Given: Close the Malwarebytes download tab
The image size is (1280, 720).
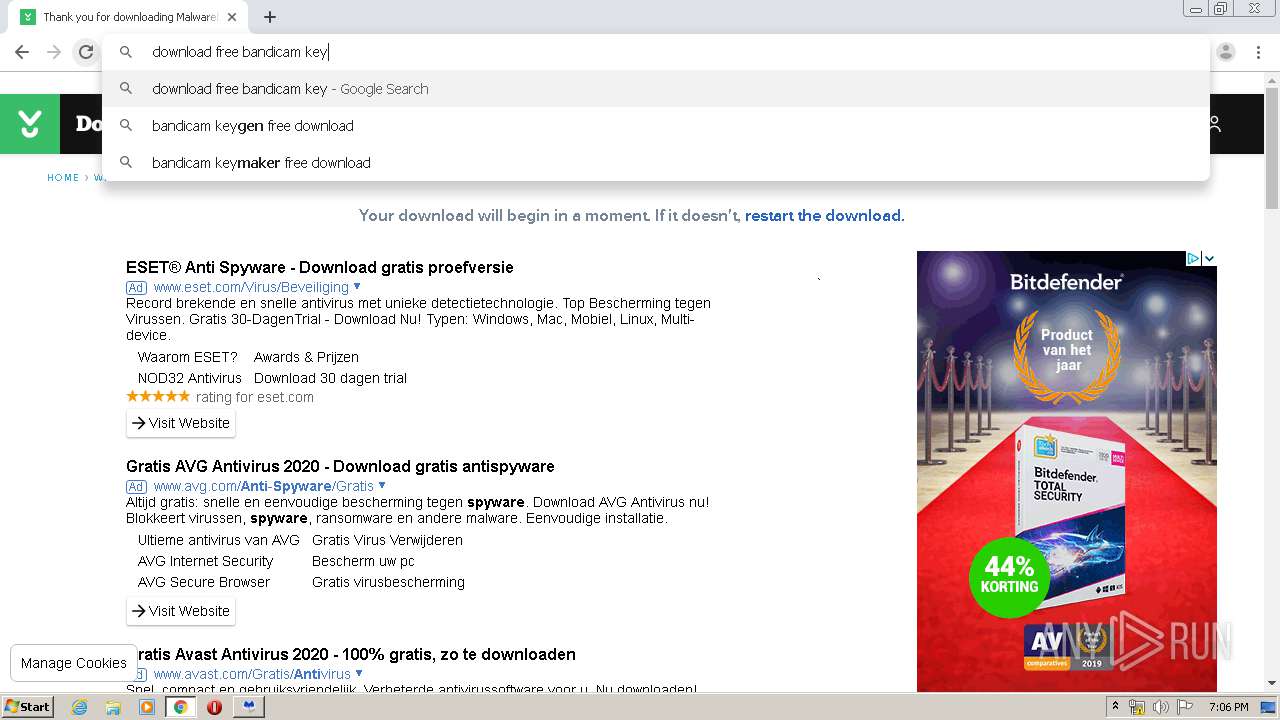Looking at the screenshot, I should point(232,17).
